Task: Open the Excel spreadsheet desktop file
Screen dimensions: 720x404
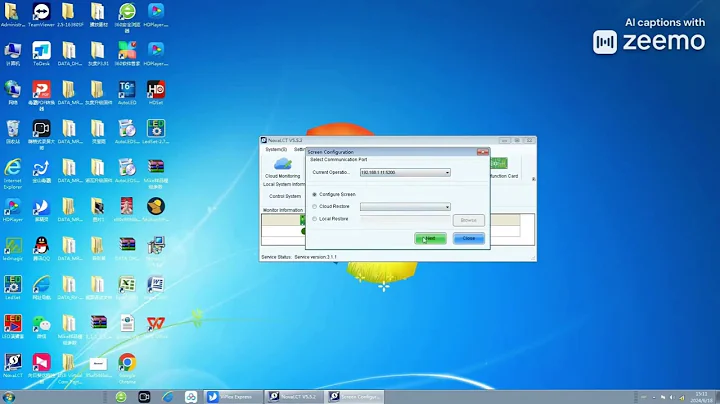Action: click(127, 288)
